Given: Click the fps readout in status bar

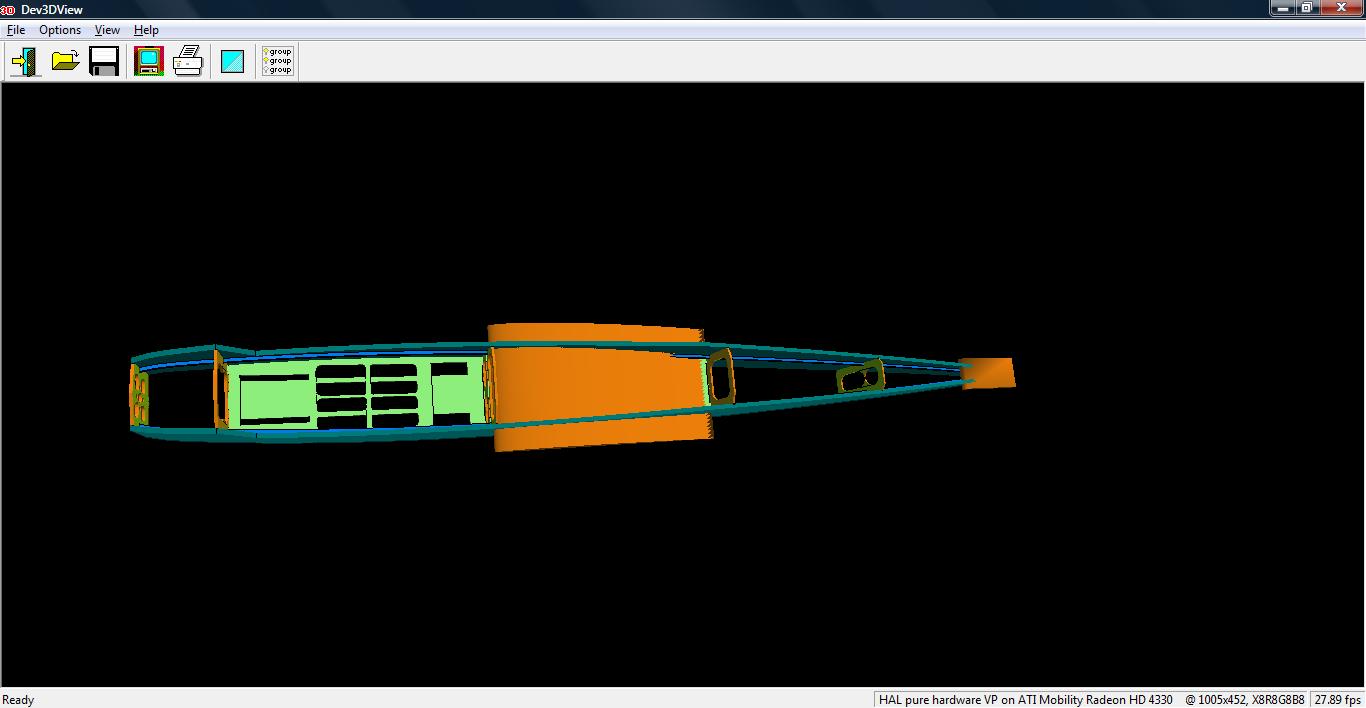Looking at the screenshot, I should 1337,700.
